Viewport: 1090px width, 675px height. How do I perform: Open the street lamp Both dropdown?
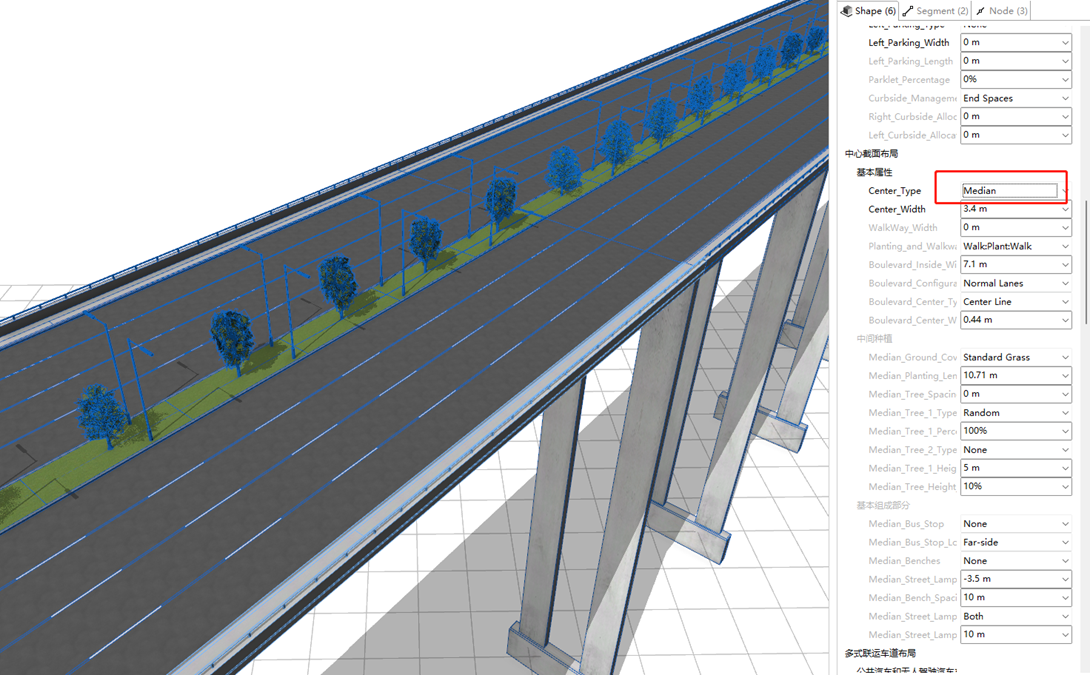coord(1016,617)
